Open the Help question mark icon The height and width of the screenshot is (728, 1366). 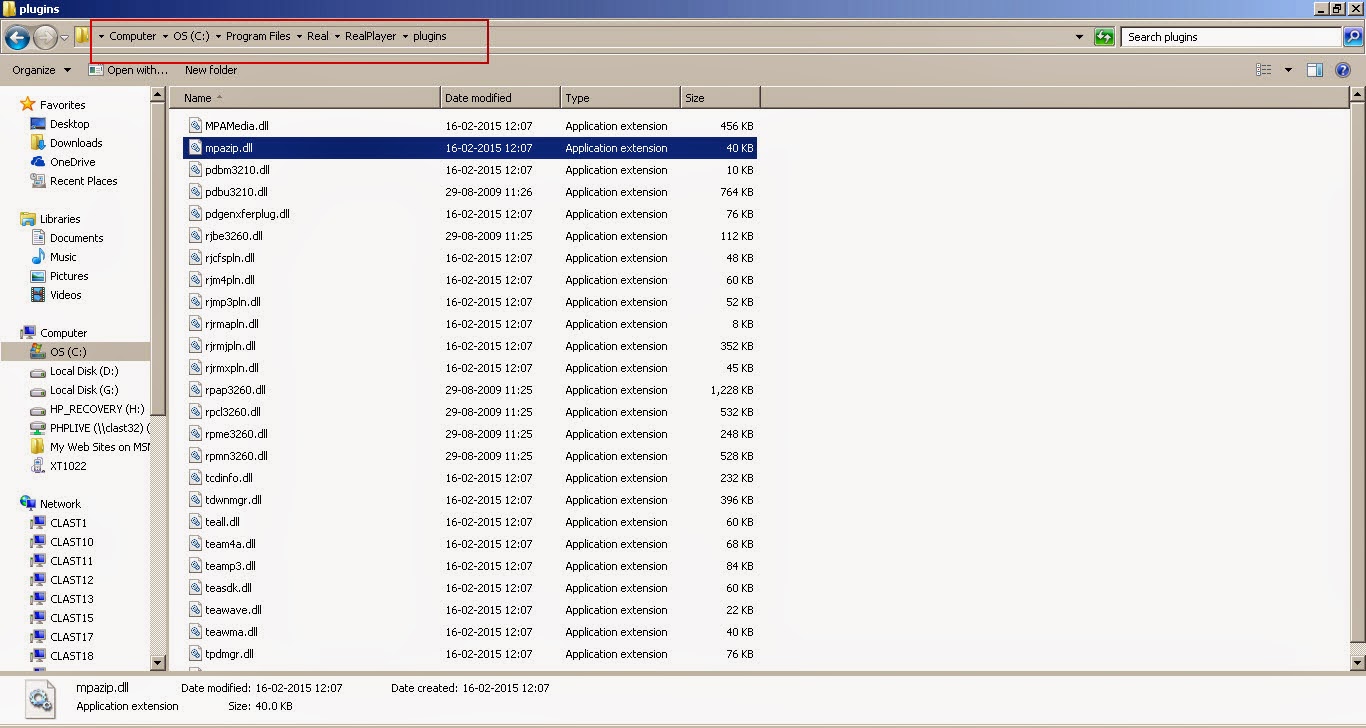(x=1344, y=70)
